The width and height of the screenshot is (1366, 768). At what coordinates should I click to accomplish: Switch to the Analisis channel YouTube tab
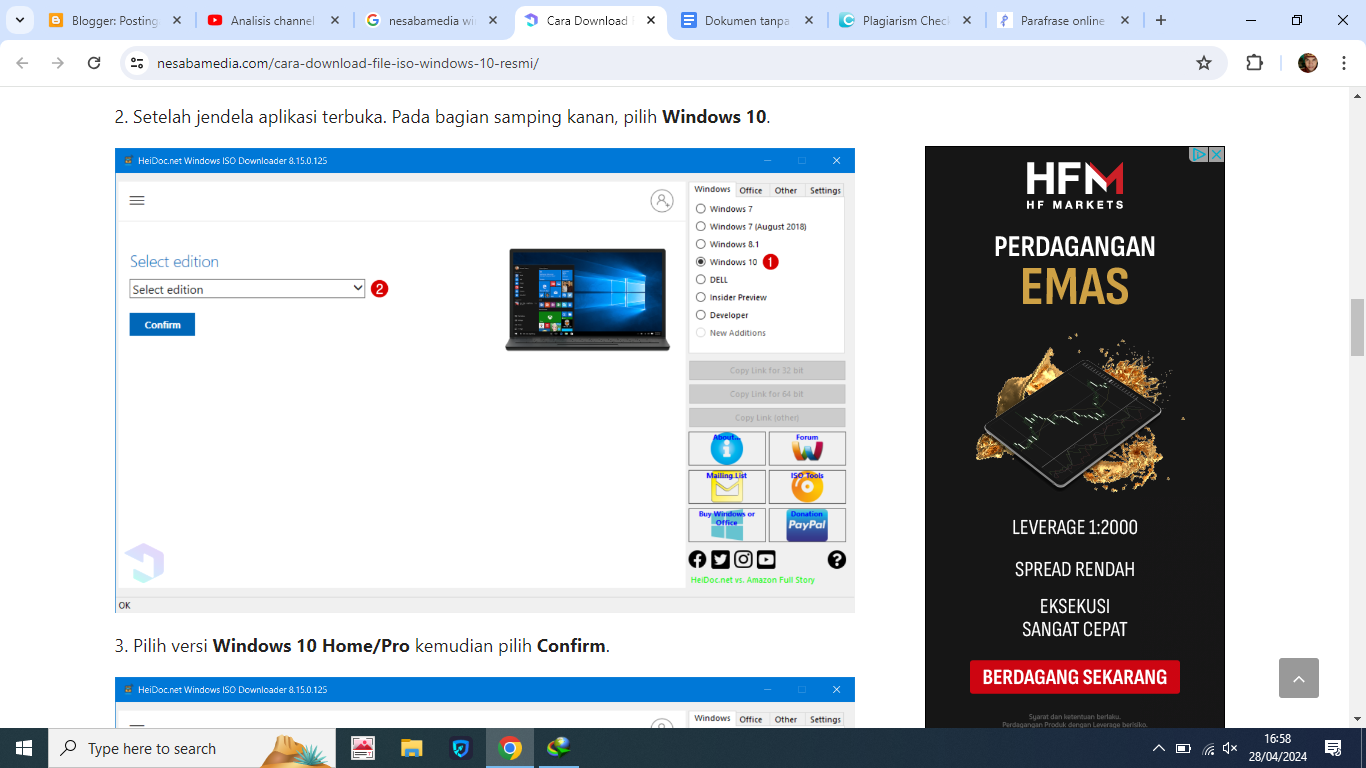pos(272,20)
